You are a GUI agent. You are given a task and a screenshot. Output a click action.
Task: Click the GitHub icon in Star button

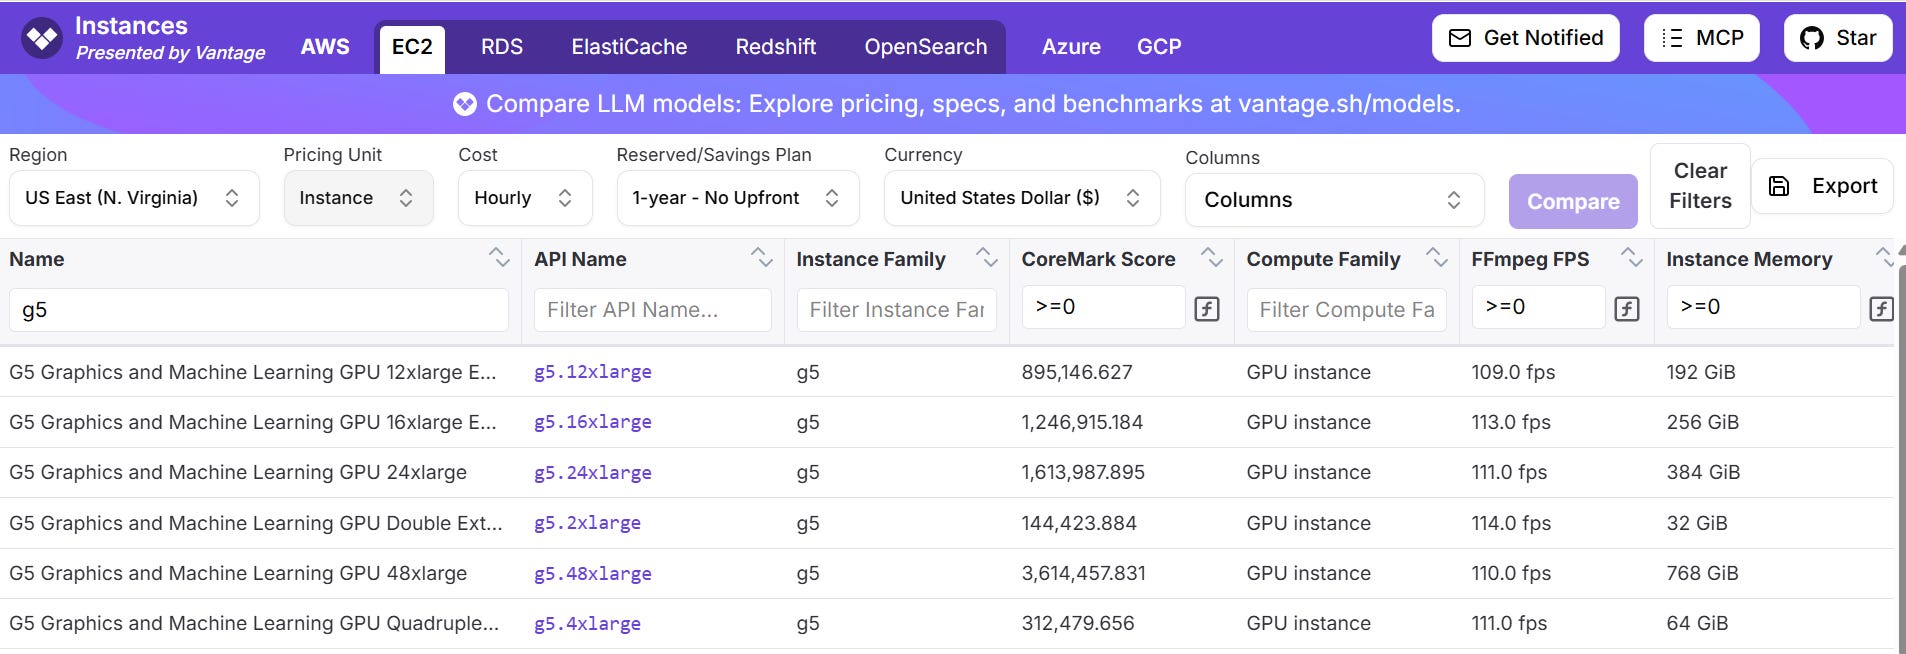pos(1812,38)
